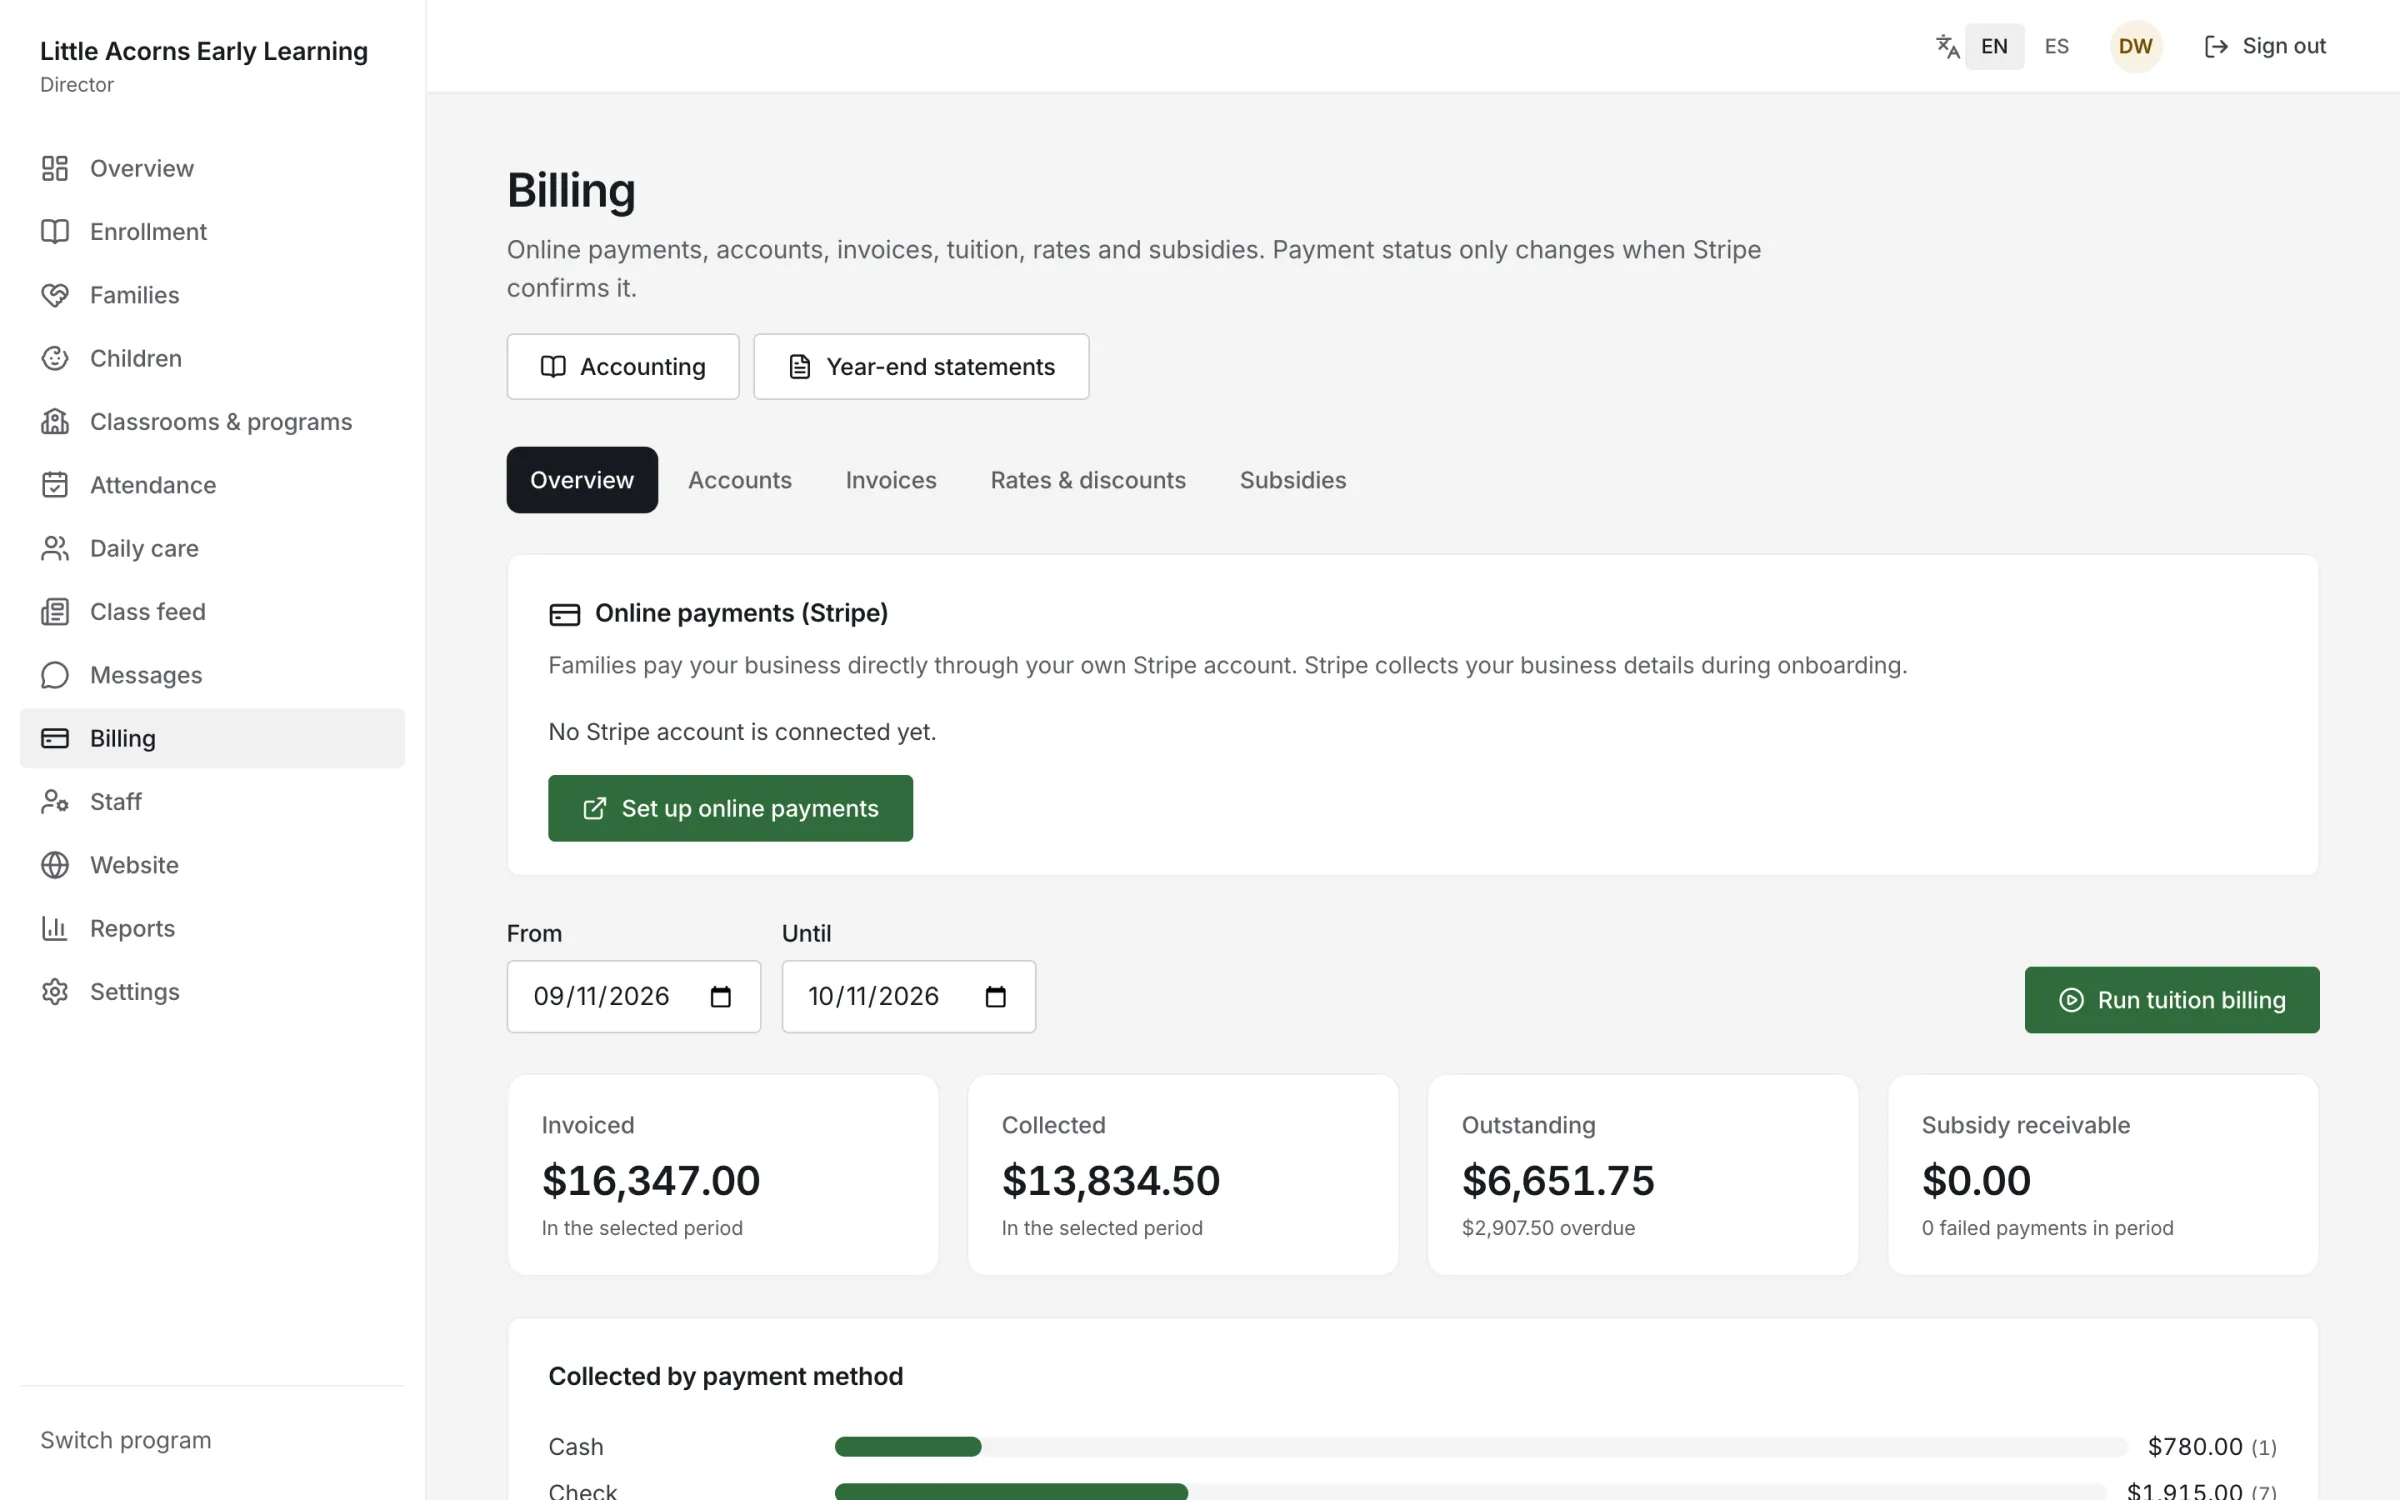The height and width of the screenshot is (1500, 2400).
Task: Select Billing in the sidebar
Action: point(212,738)
